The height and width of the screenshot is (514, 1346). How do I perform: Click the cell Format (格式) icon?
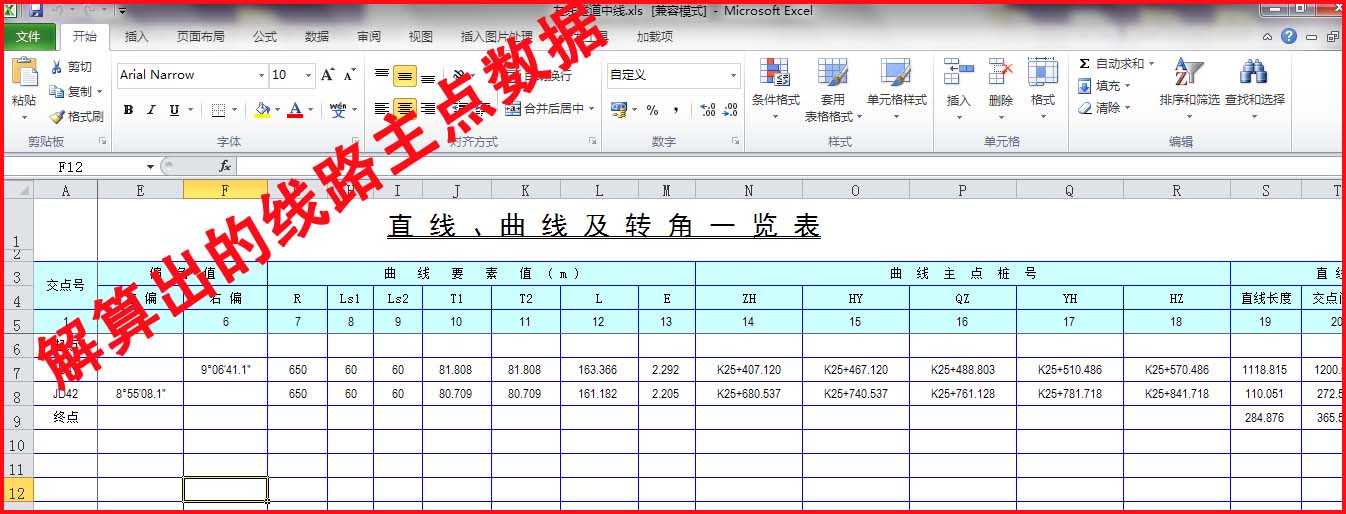pos(1043,73)
